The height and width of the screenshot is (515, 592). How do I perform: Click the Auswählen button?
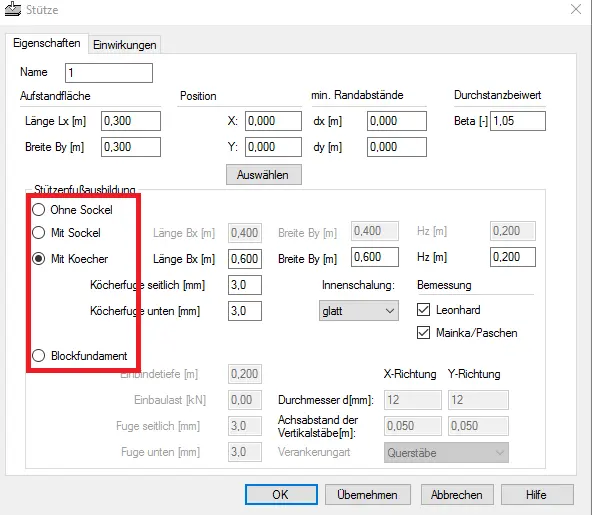pos(264,175)
